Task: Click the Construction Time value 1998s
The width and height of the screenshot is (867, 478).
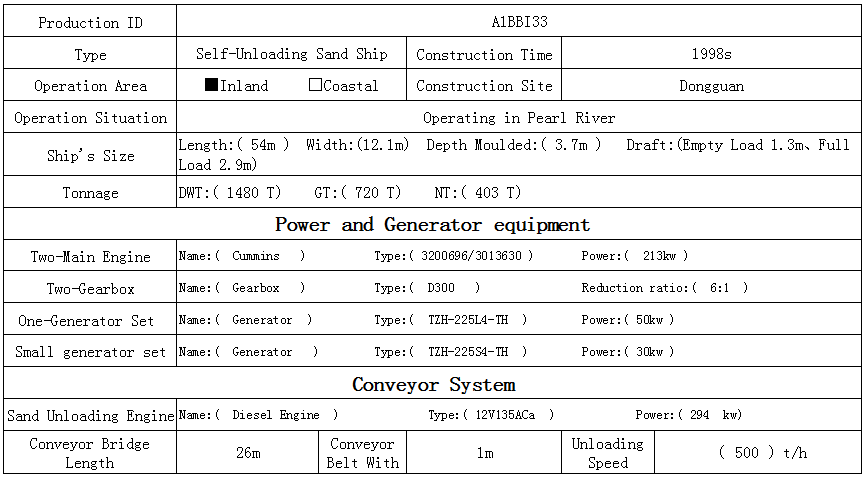Action: click(711, 54)
